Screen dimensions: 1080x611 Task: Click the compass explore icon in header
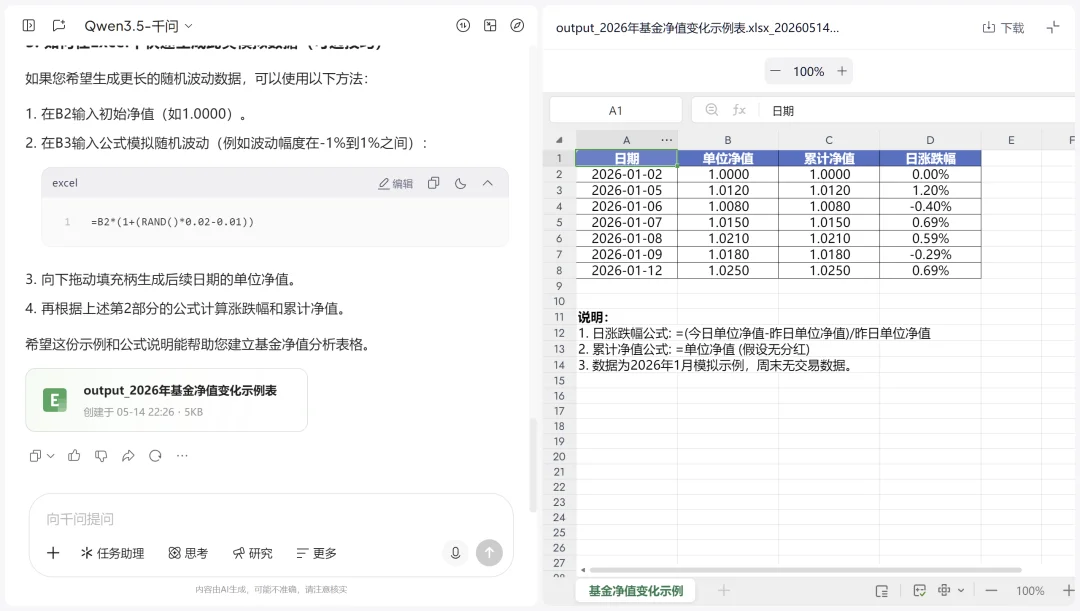pos(517,25)
